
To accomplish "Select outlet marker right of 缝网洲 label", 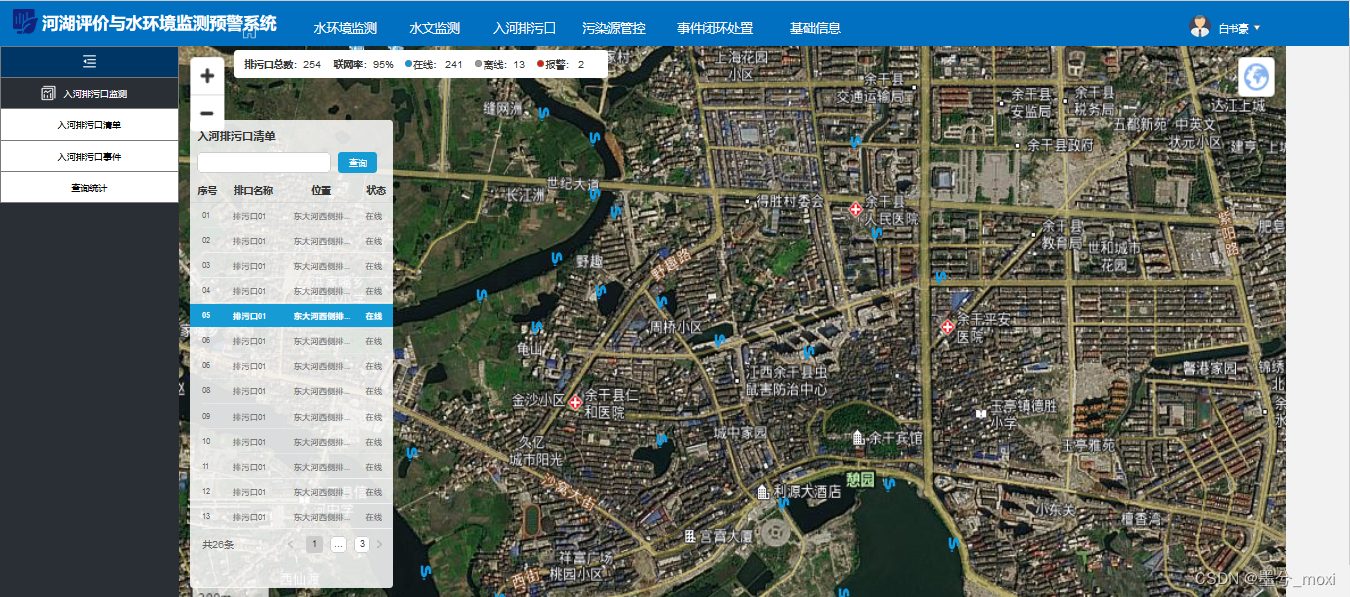I will click(544, 113).
